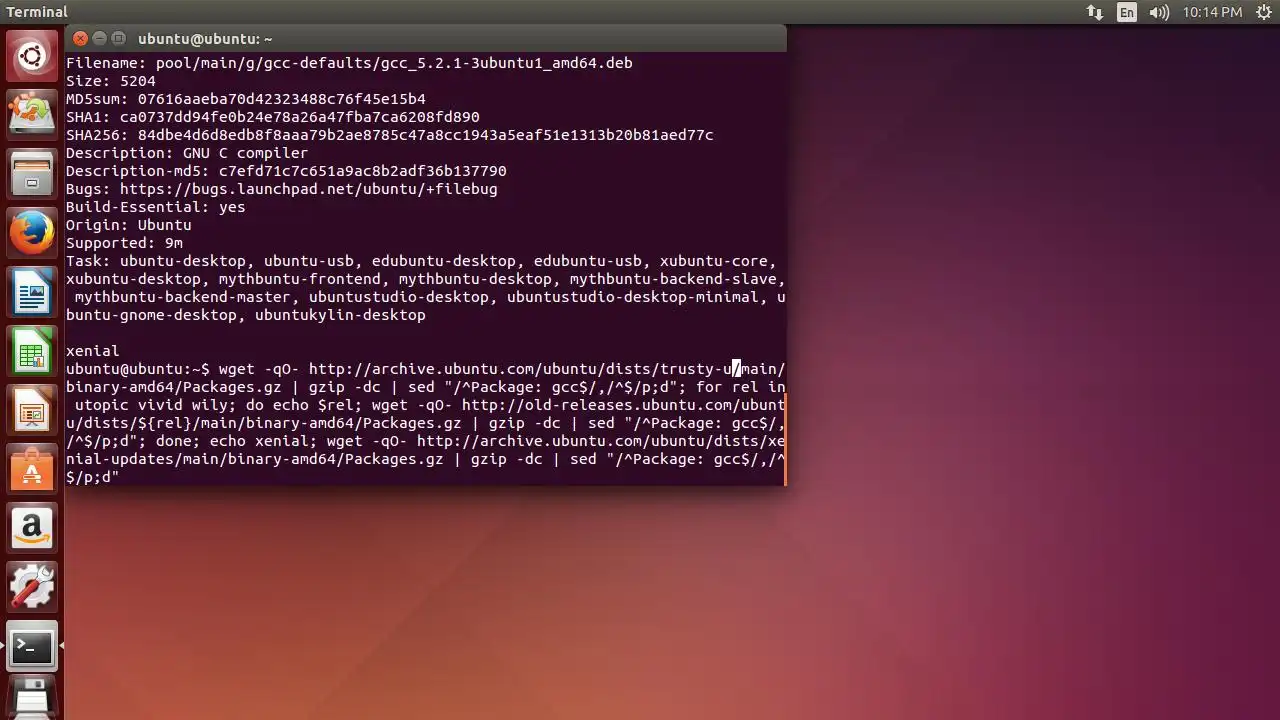The image size is (1280, 720).
Task: Click the 'Description: GNU C compiler' line
Action: tap(187, 153)
